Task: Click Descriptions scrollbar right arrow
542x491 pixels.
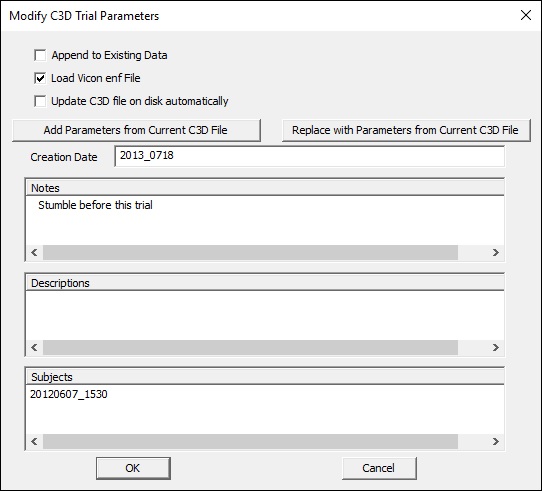Action: (496, 347)
